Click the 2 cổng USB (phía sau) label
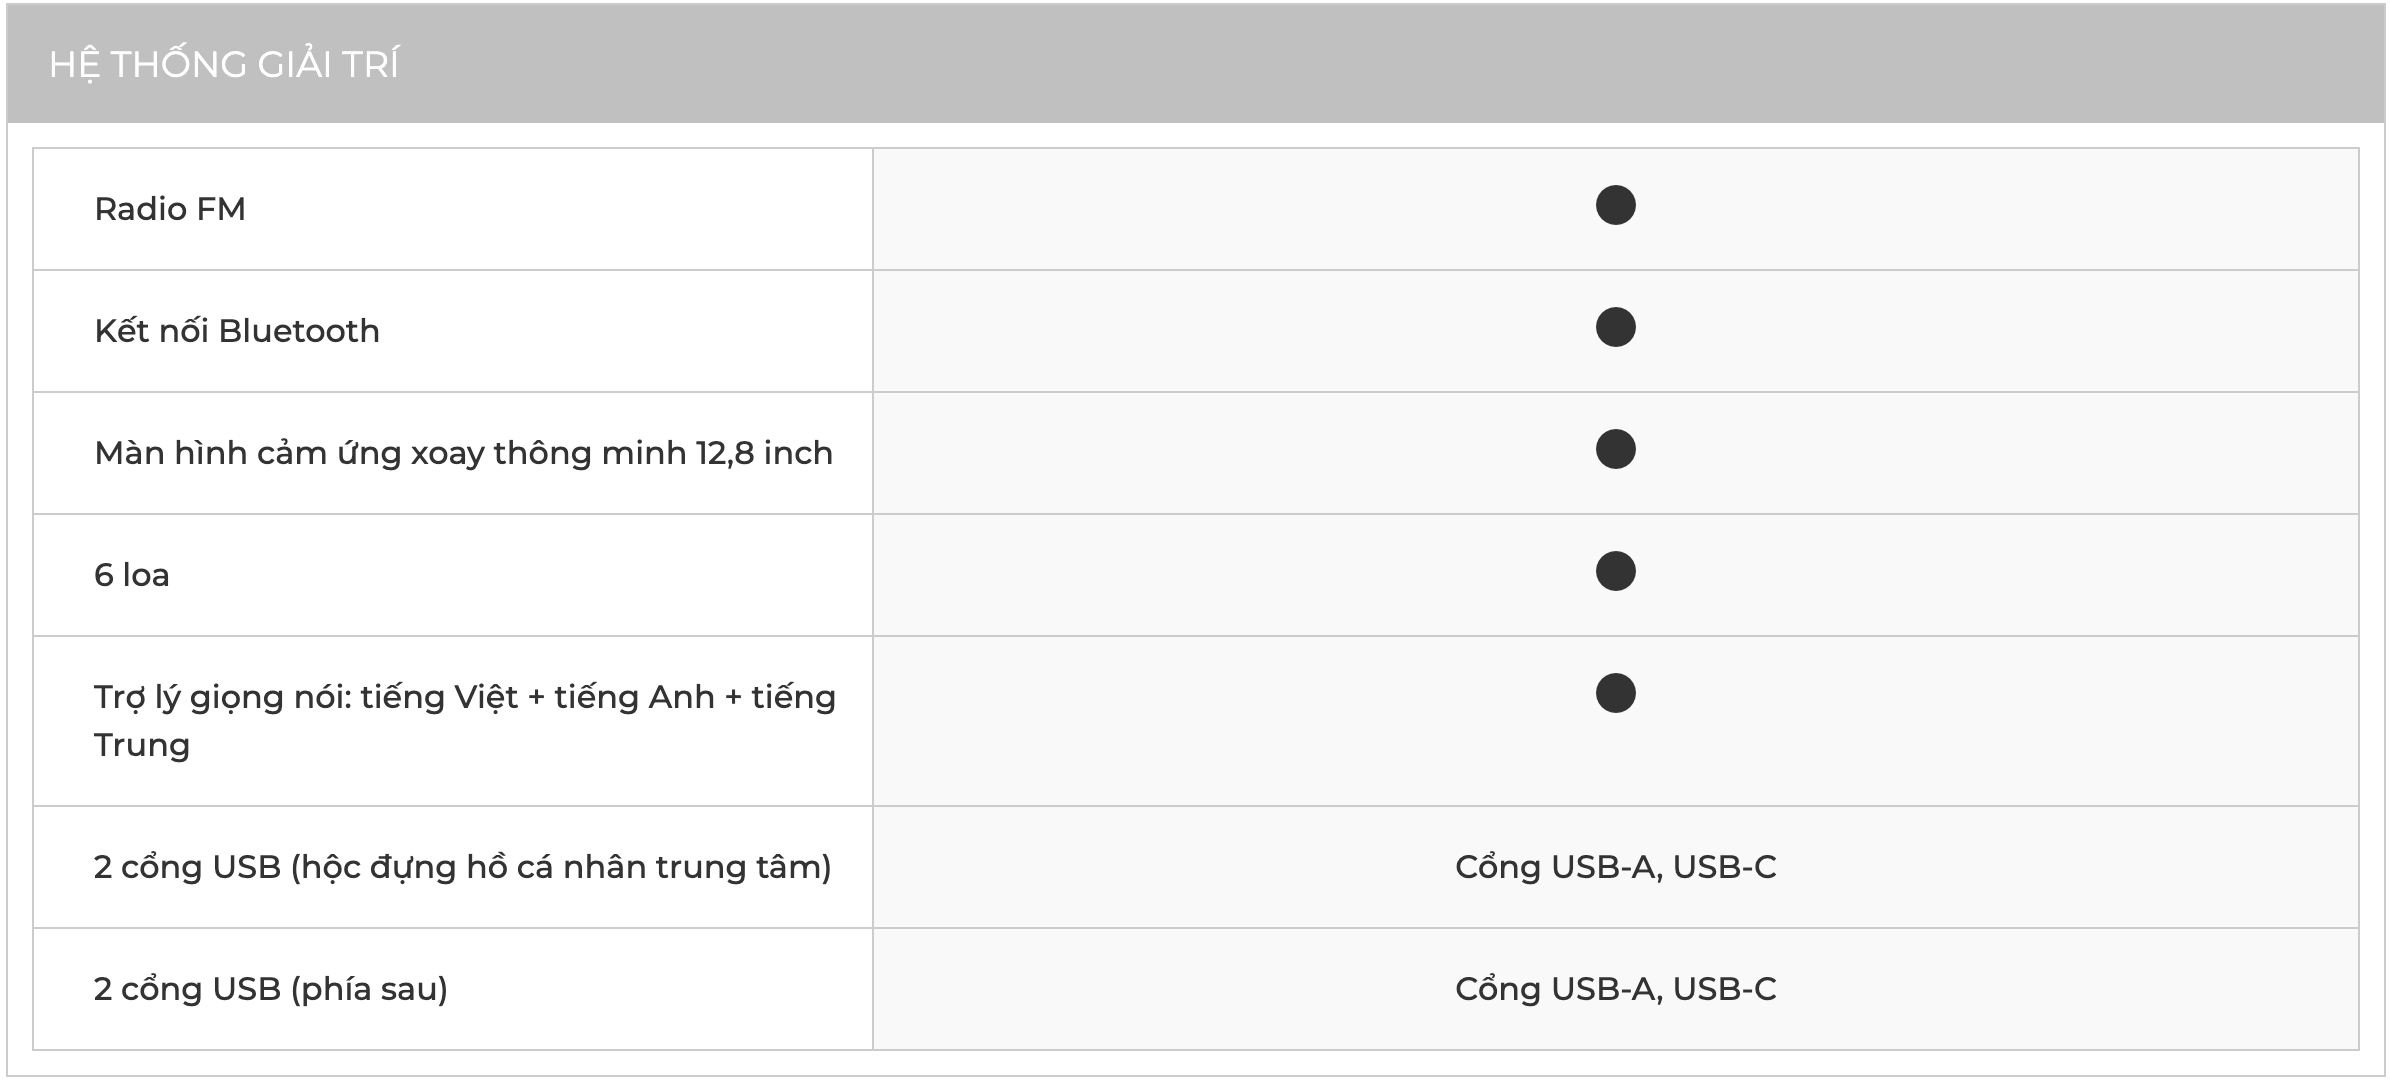The height and width of the screenshot is (1080, 2390). (x=271, y=989)
